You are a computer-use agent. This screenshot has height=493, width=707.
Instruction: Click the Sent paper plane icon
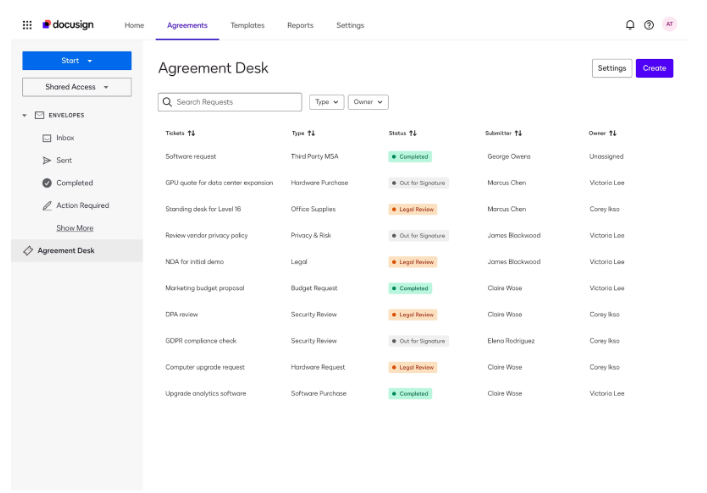(47, 160)
